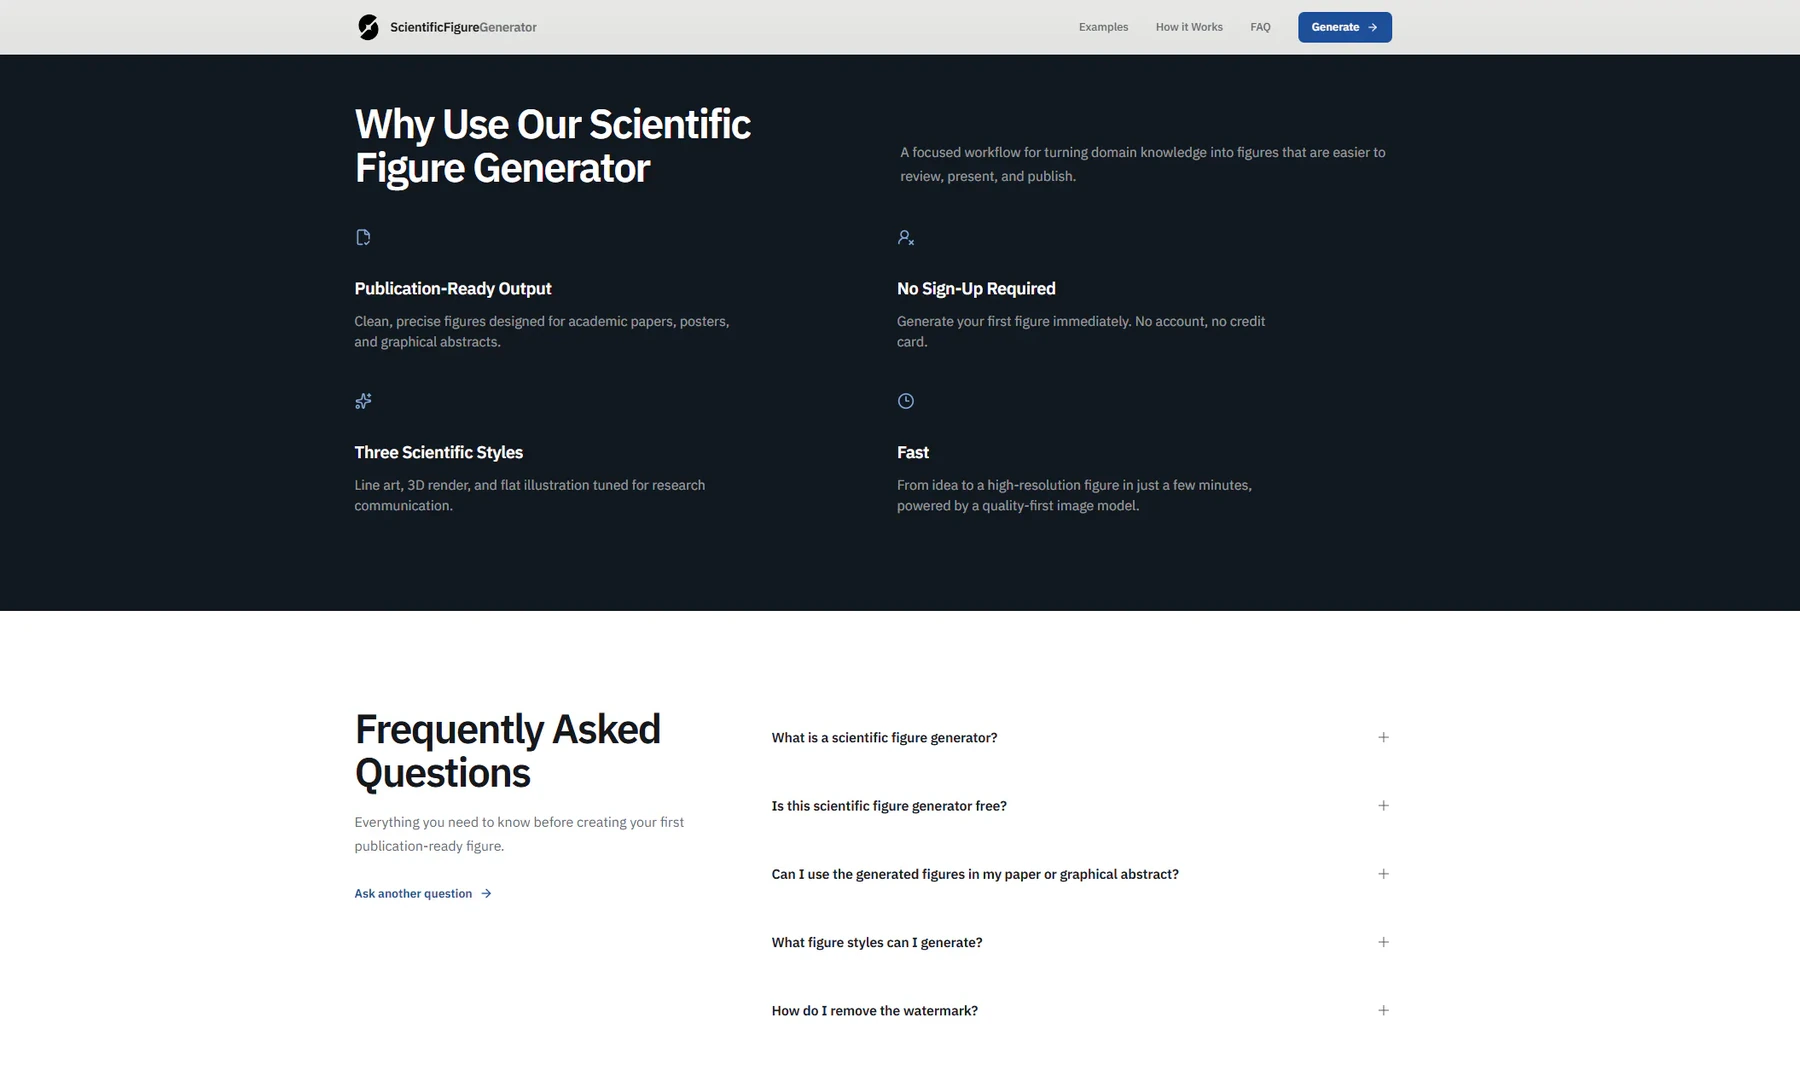Click the ScientificFigureGenerator logo icon

point(368,27)
